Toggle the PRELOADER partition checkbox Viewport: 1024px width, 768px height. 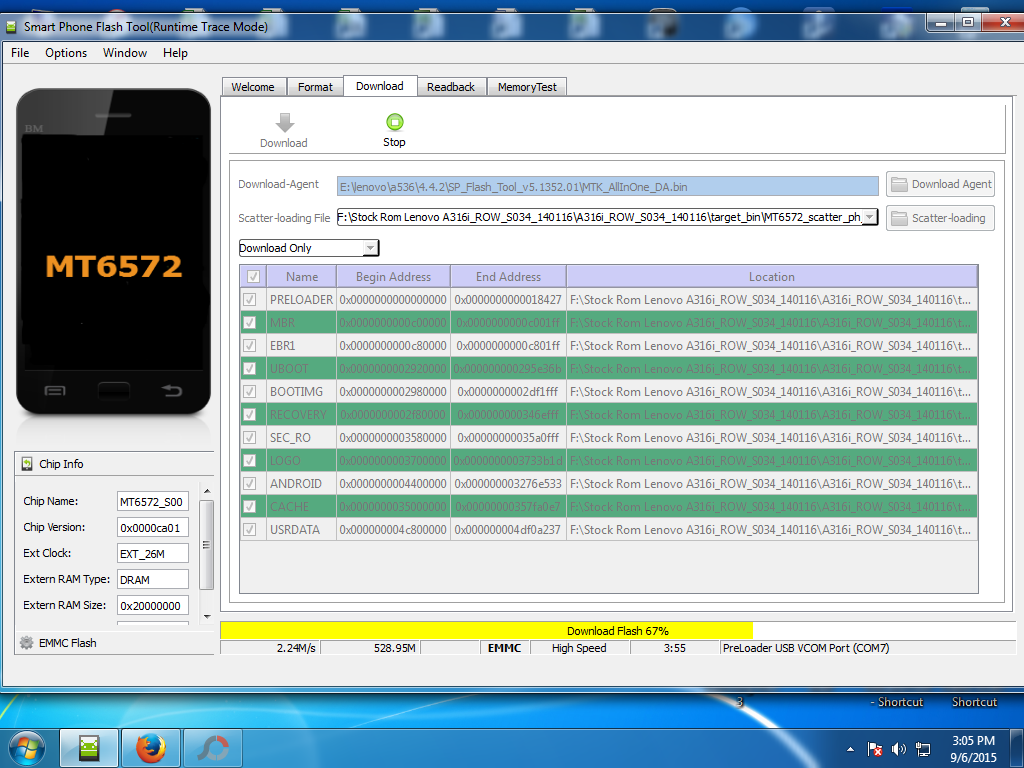tap(250, 300)
